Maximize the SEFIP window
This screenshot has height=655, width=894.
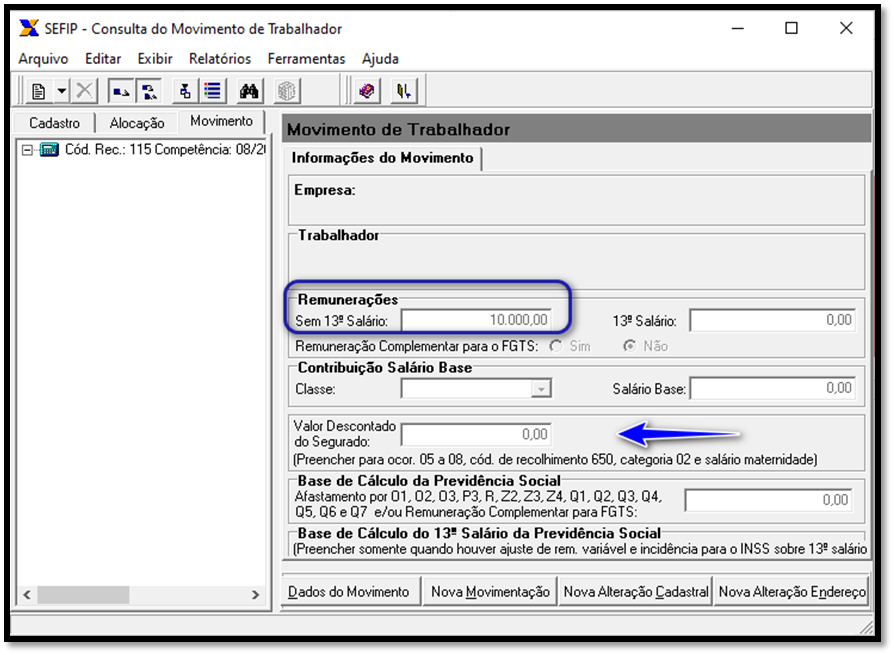[791, 28]
